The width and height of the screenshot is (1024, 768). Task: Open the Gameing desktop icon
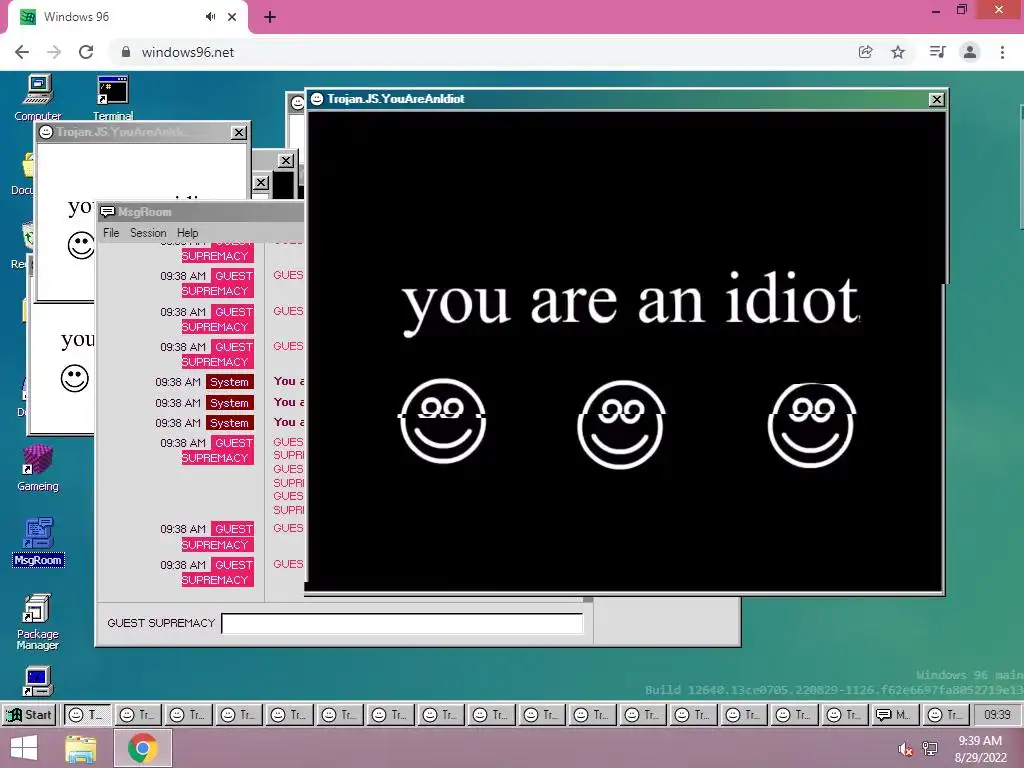point(38,468)
